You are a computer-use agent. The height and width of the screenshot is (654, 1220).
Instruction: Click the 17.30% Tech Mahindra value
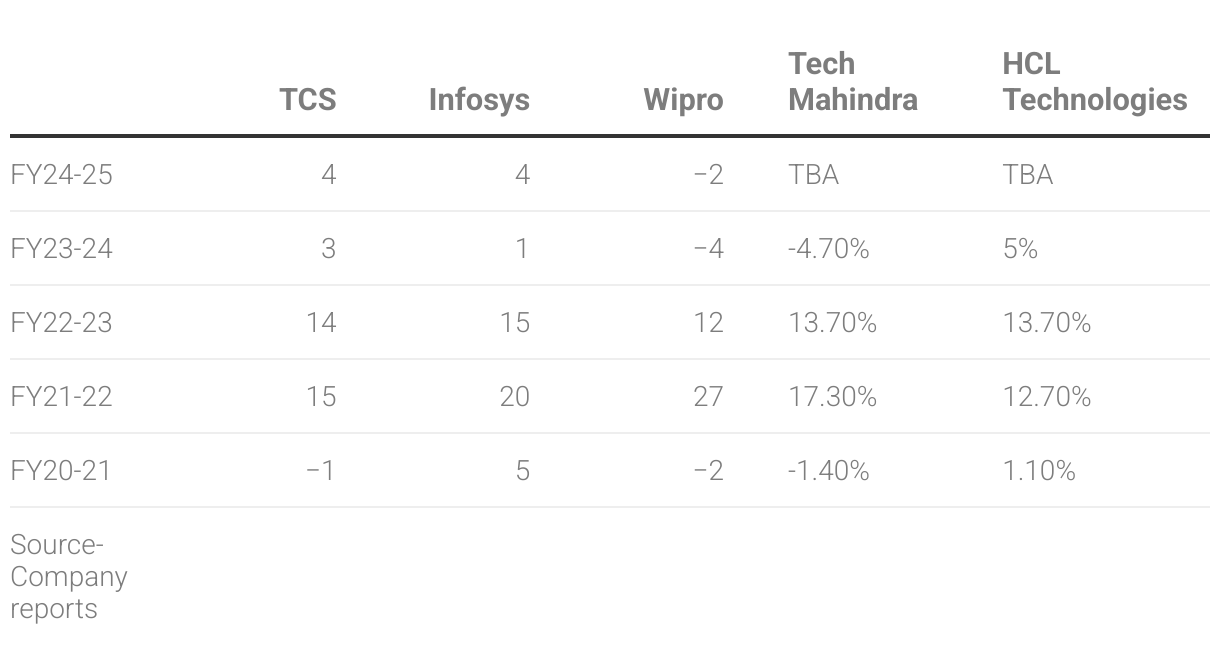(x=833, y=397)
